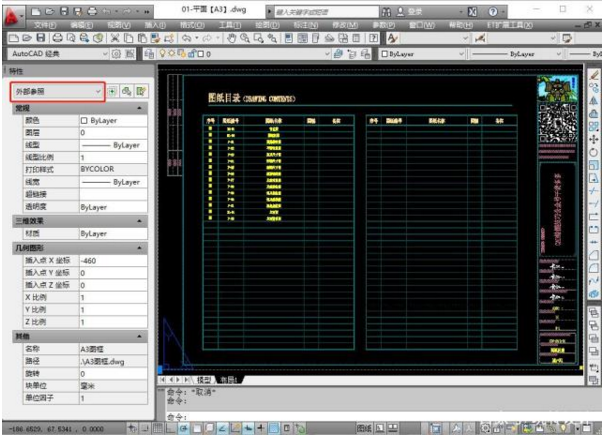Click the command line input field
The width and height of the screenshot is (602, 436).
point(384,417)
